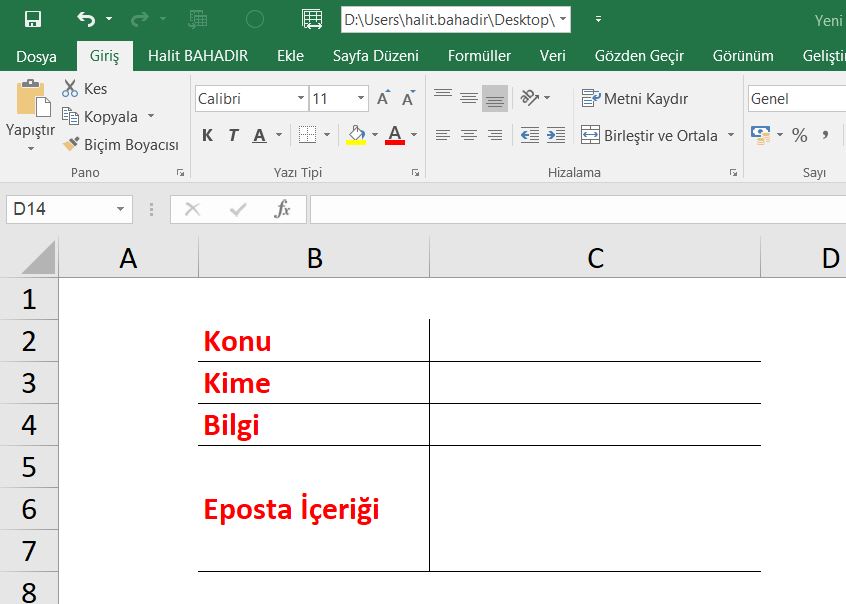
Task: Toggle bold K formatting
Action: coord(207,135)
